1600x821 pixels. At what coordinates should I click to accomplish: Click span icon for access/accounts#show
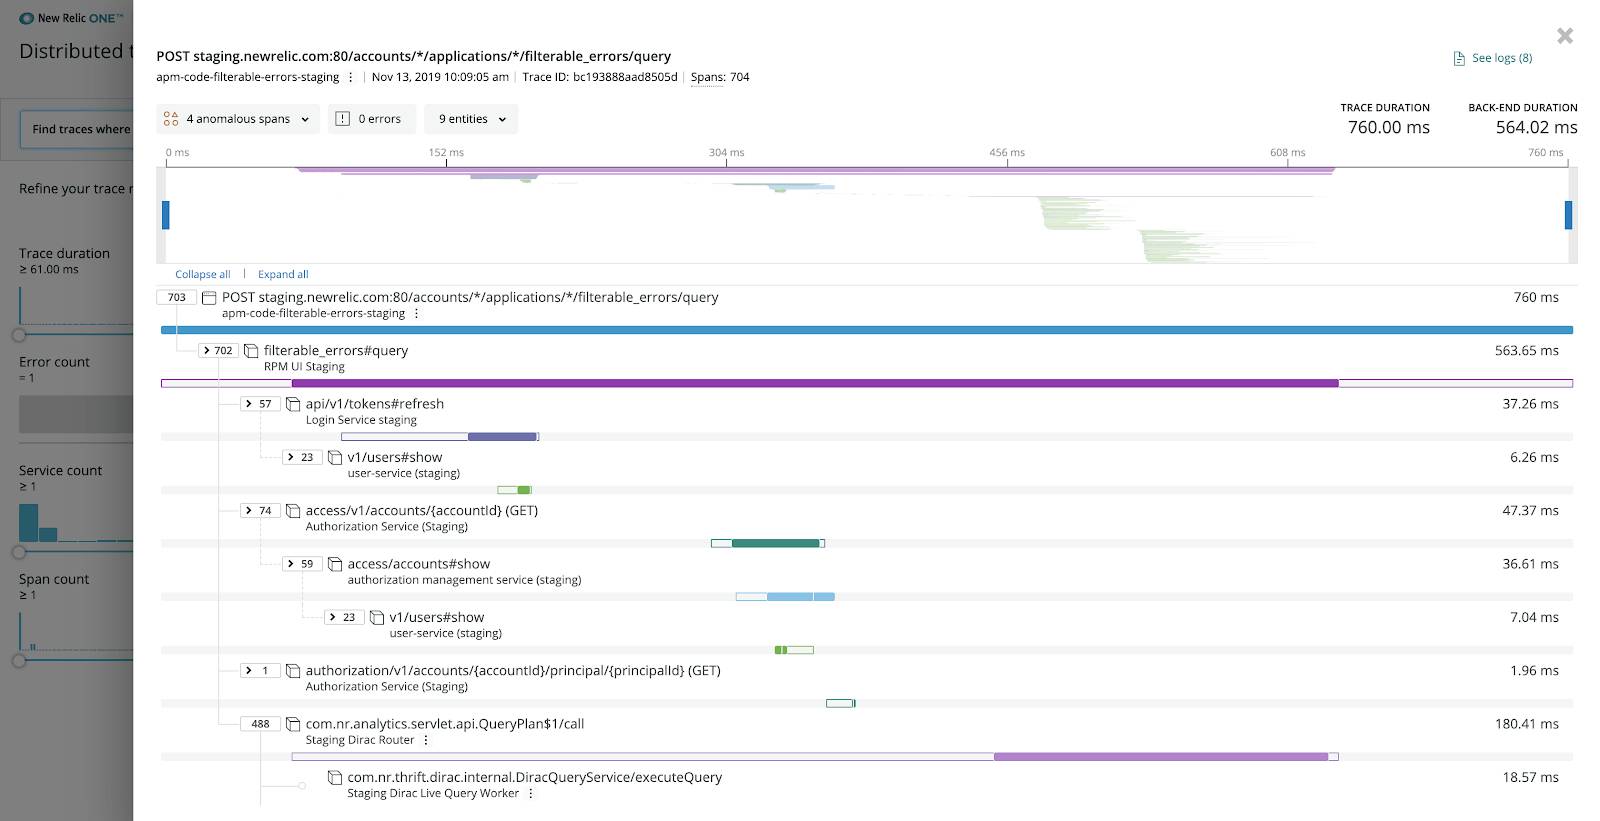pyautogui.click(x=335, y=564)
